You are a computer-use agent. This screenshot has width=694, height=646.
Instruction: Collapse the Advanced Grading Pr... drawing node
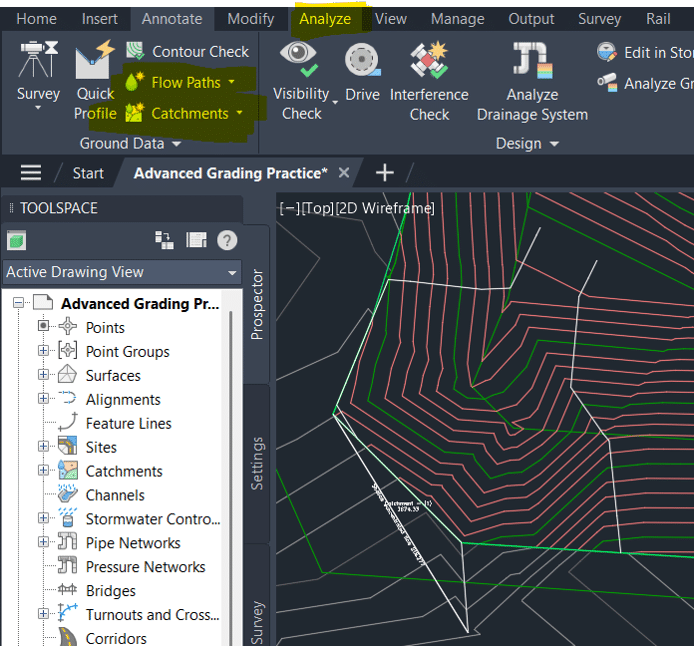(19, 303)
